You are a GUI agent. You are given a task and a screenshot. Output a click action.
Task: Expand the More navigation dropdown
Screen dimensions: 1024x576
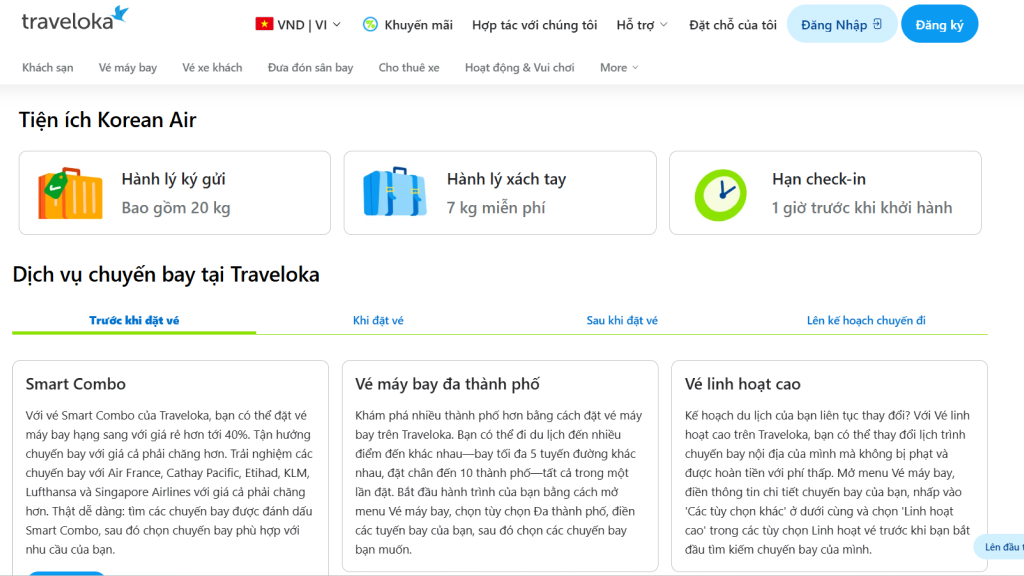pyautogui.click(x=618, y=67)
